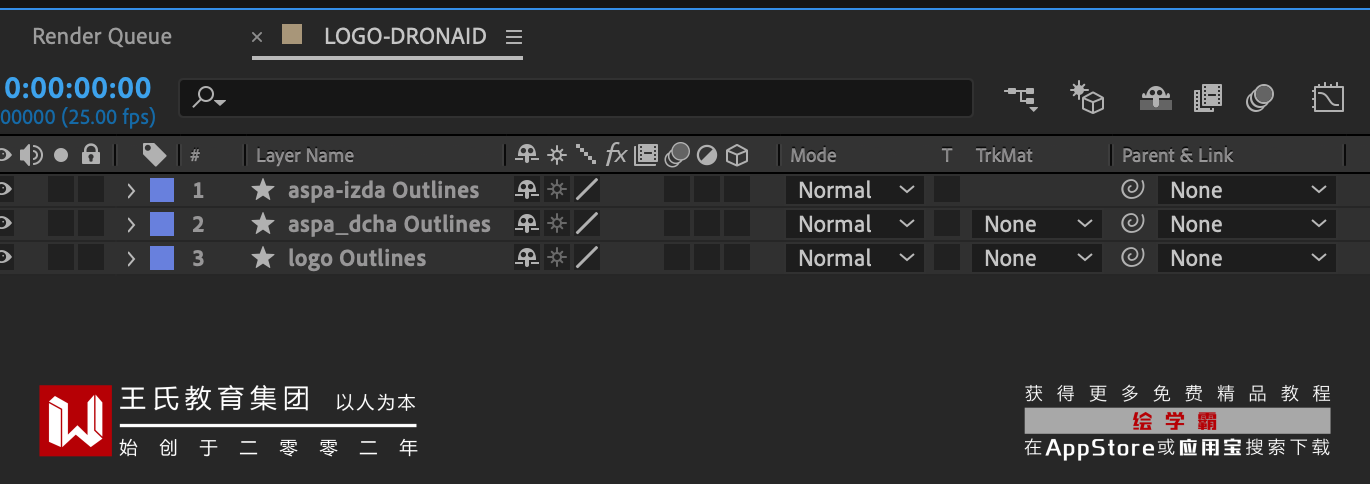Click the current time 0:00:00:00 display
Image resolution: width=1370 pixels, height=484 pixels.
click(x=78, y=88)
